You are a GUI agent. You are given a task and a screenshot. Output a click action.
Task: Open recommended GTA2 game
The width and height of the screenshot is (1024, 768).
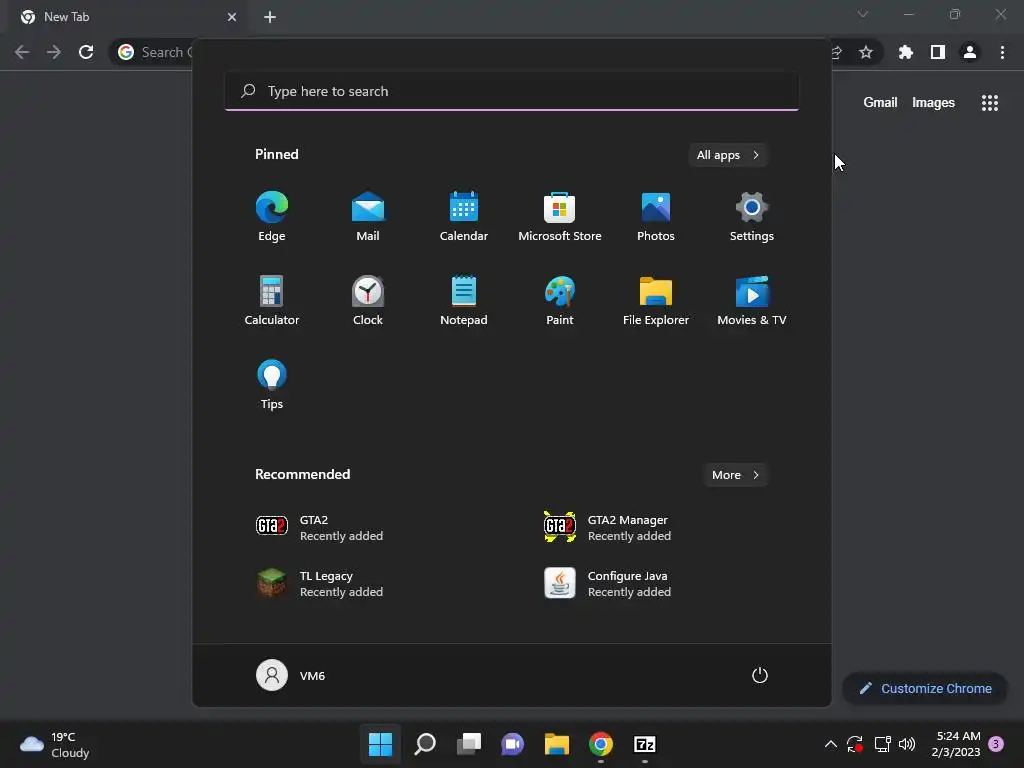click(319, 527)
